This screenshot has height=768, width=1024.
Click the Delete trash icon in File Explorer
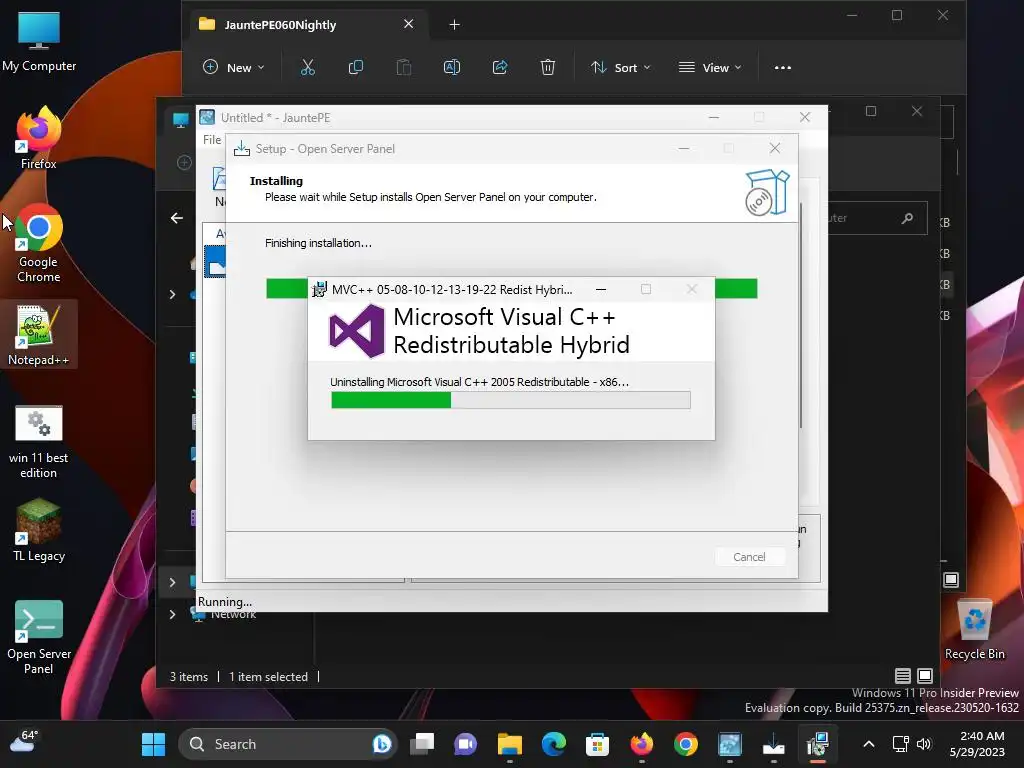tap(548, 67)
